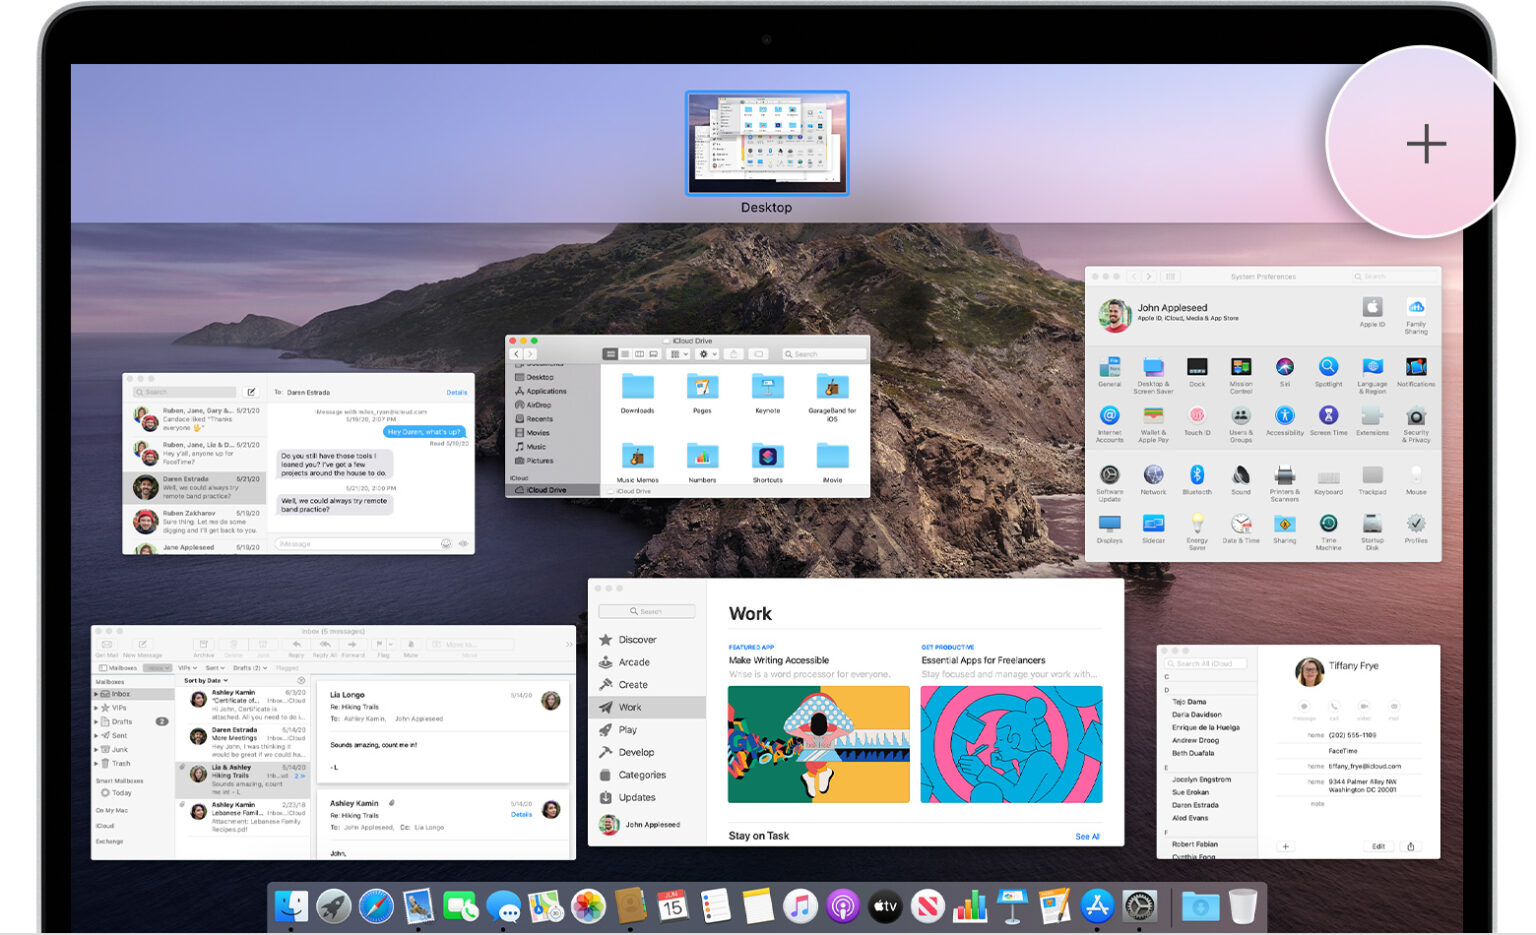Mute the selected email thread

tap(410, 644)
